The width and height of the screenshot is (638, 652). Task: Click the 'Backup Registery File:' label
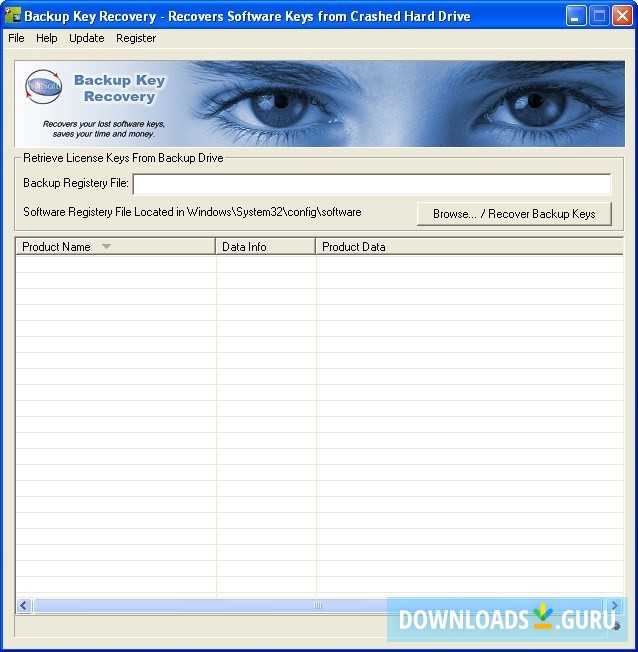click(76, 183)
